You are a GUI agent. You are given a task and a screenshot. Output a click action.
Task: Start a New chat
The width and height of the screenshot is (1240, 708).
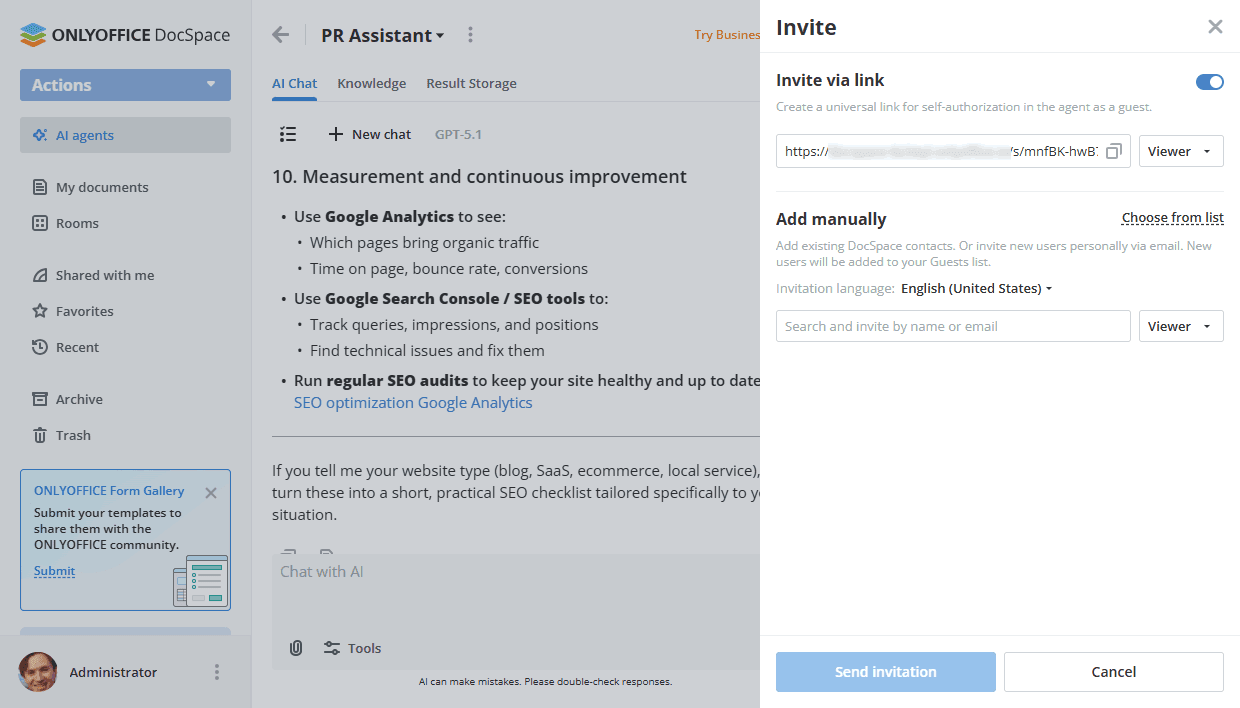[x=369, y=134]
